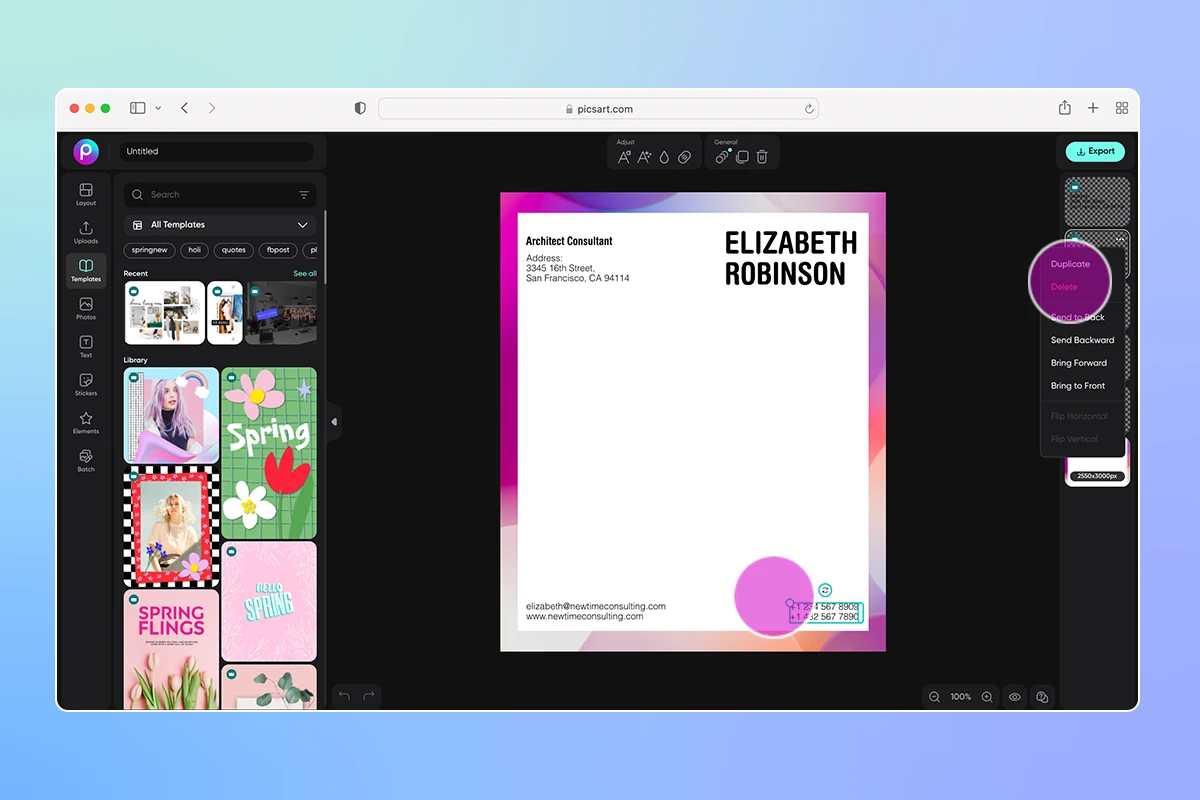This screenshot has height=800, width=1200.
Task: Click the Export button
Action: pyautogui.click(x=1094, y=151)
